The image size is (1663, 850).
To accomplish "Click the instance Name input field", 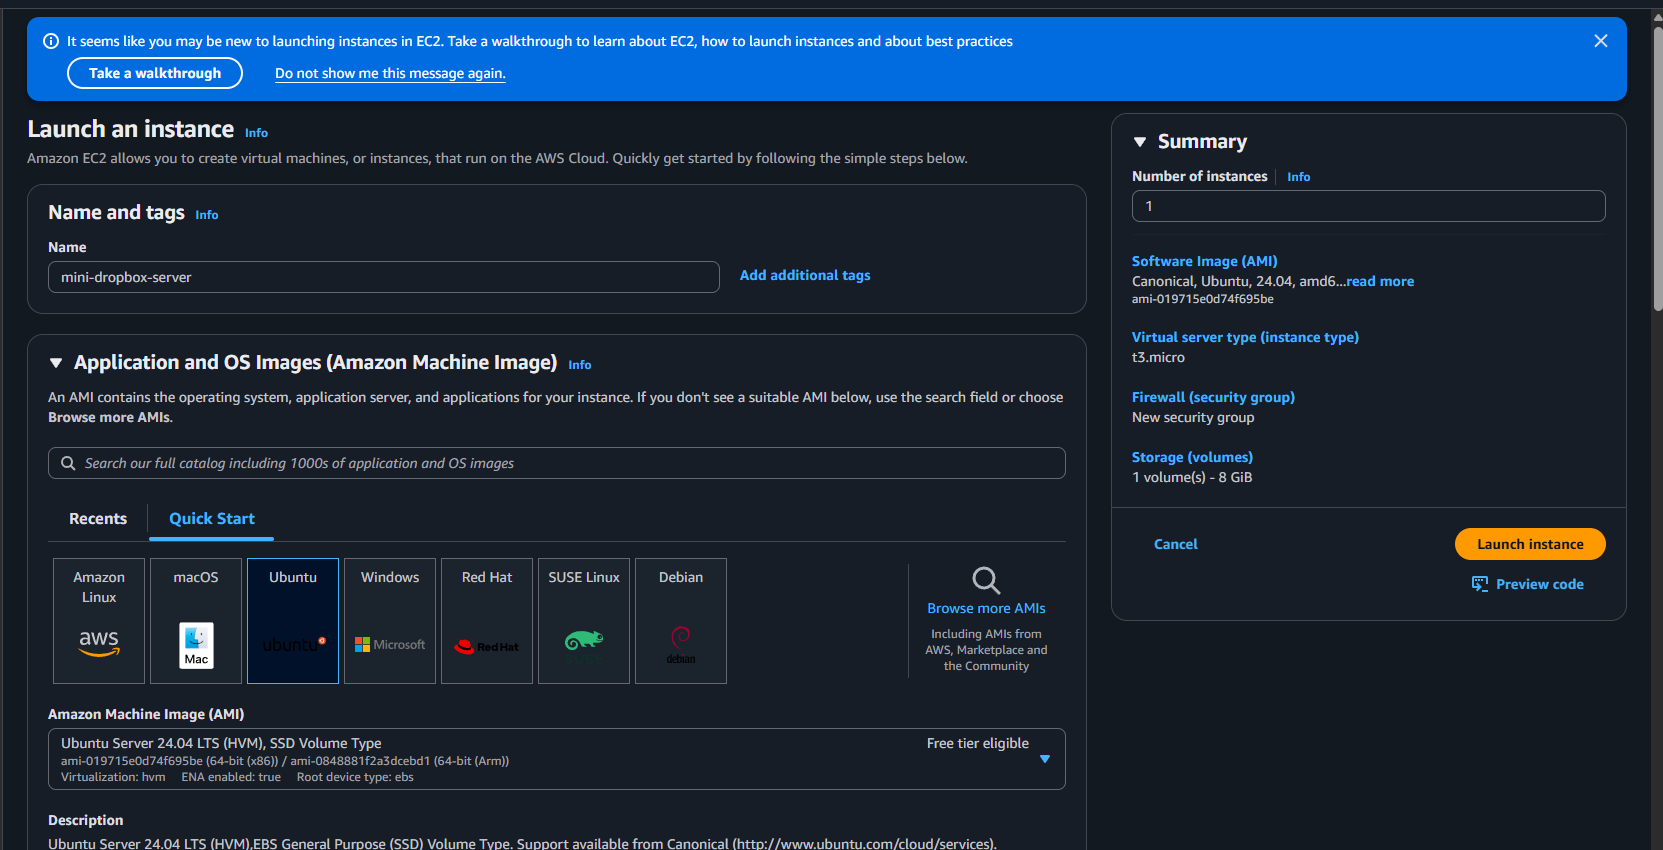I will coord(384,277).
